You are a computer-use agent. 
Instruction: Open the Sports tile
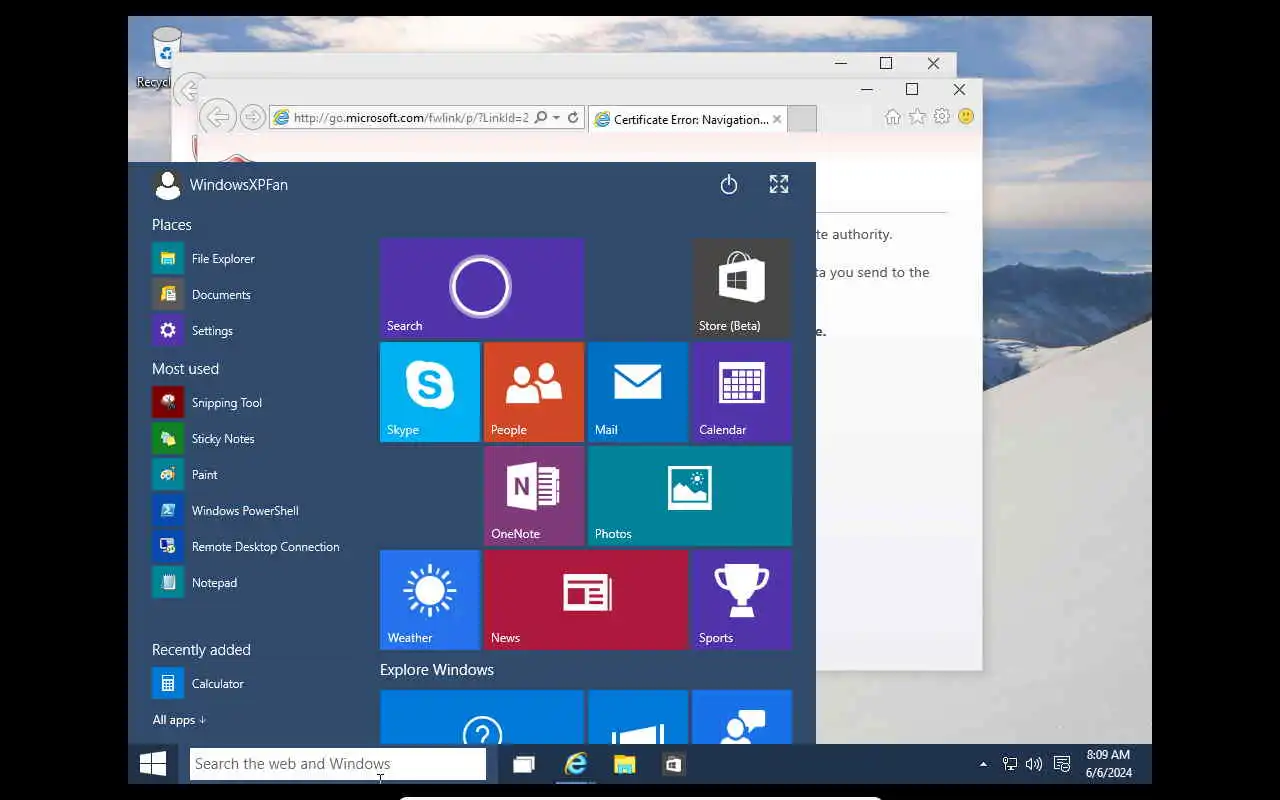(x=742, y=600)
